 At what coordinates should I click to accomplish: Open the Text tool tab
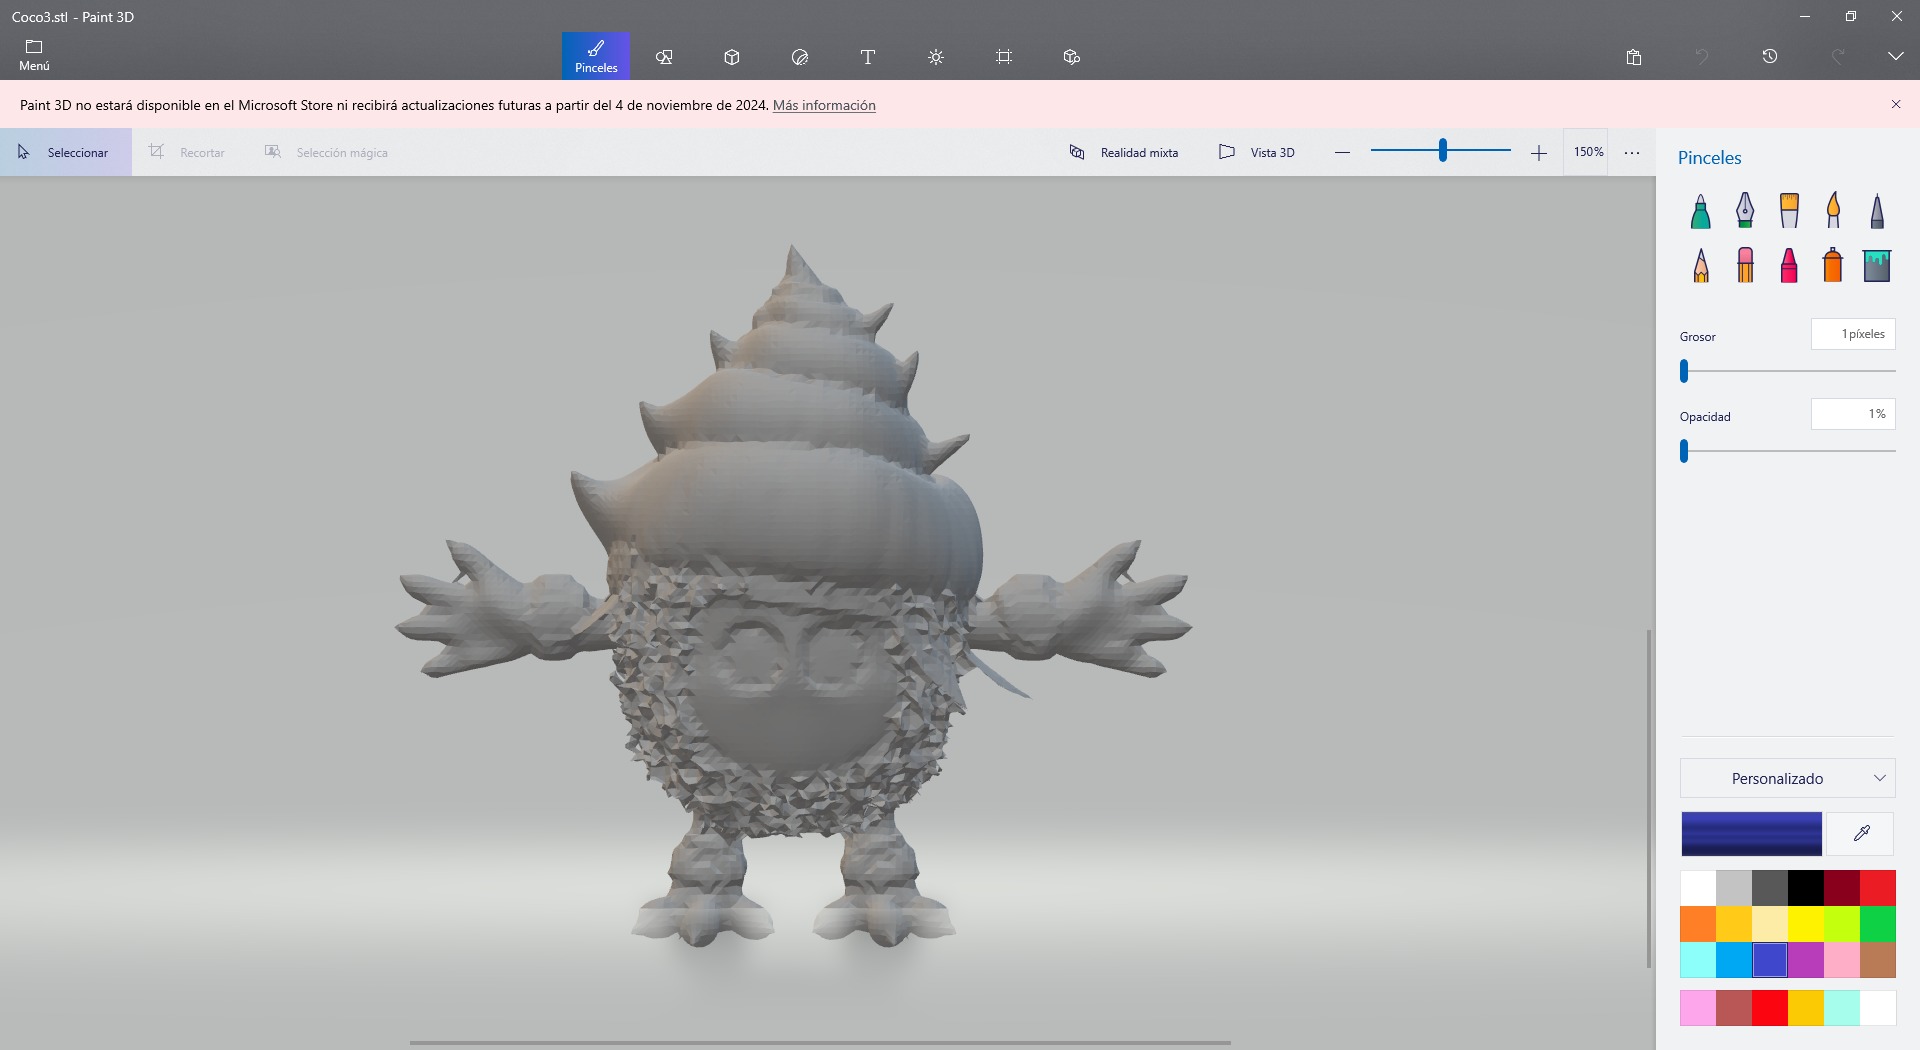pos(868,57)
